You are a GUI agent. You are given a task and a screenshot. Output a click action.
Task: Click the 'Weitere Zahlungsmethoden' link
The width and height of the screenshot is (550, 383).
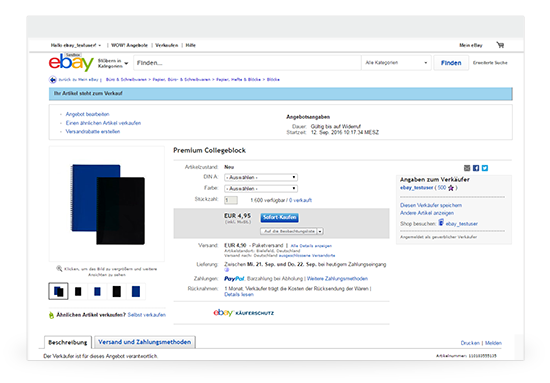(x=337, y=278)
